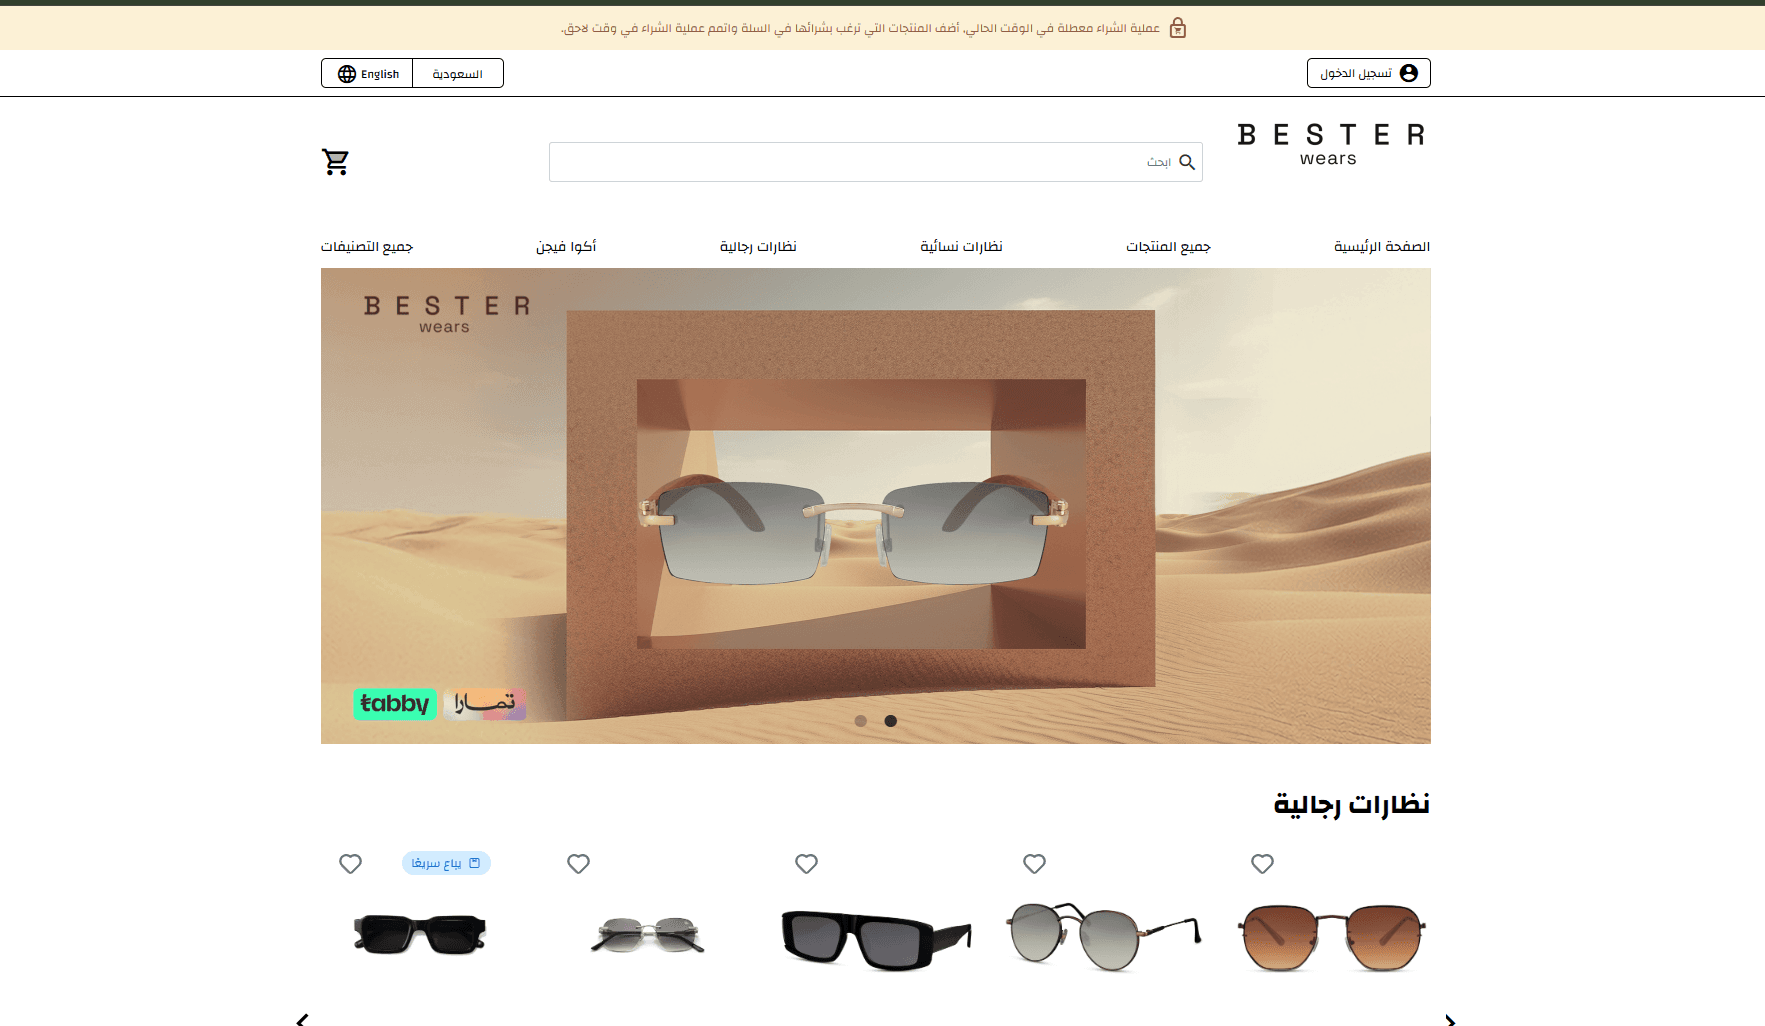
Task: Open the thick black wrap sunglasses product
Action: click(876, 939)
